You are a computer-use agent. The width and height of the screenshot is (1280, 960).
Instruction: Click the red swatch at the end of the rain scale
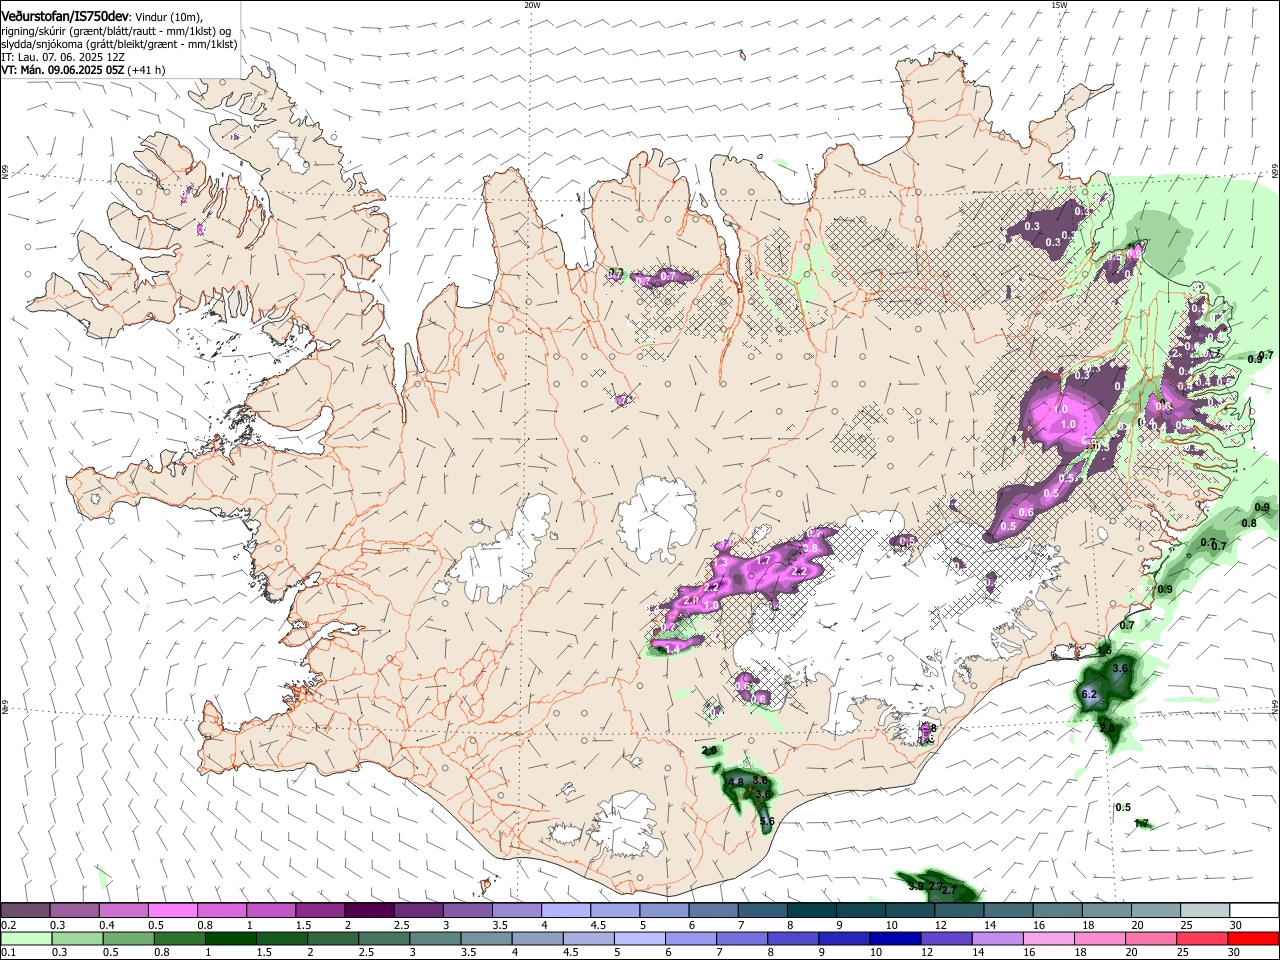(x=1252, y=939)
